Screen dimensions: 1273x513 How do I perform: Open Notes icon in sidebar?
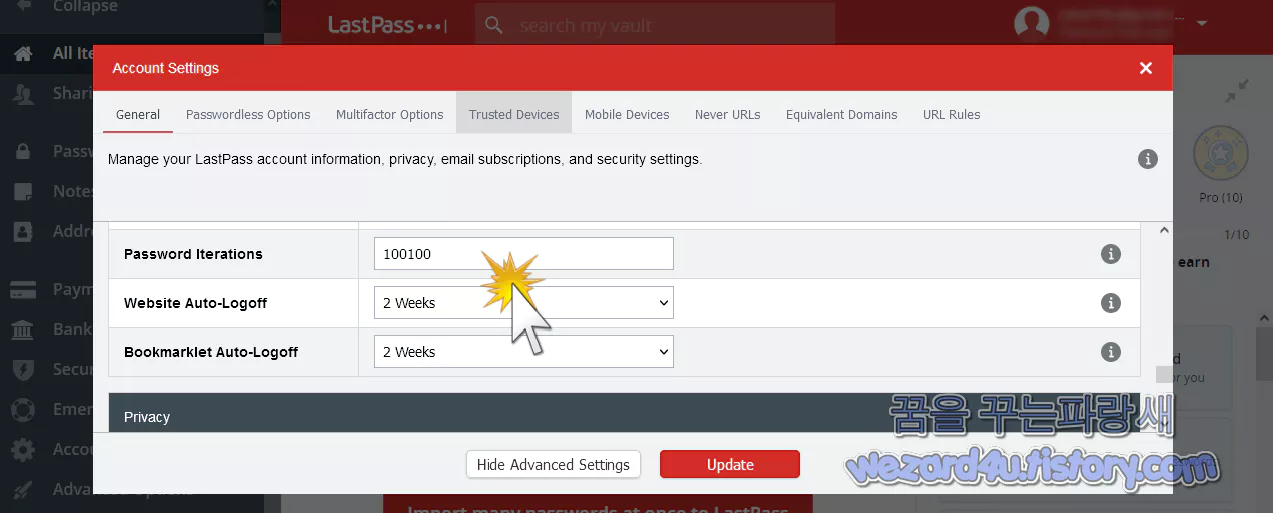[x=23, y=191]
